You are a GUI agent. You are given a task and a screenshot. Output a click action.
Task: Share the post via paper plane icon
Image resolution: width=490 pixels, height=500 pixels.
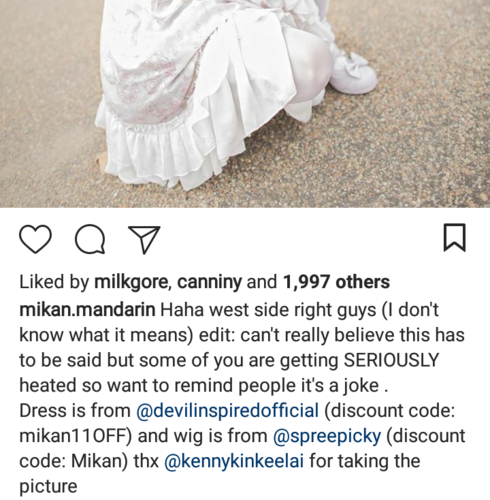pos(144,239)
